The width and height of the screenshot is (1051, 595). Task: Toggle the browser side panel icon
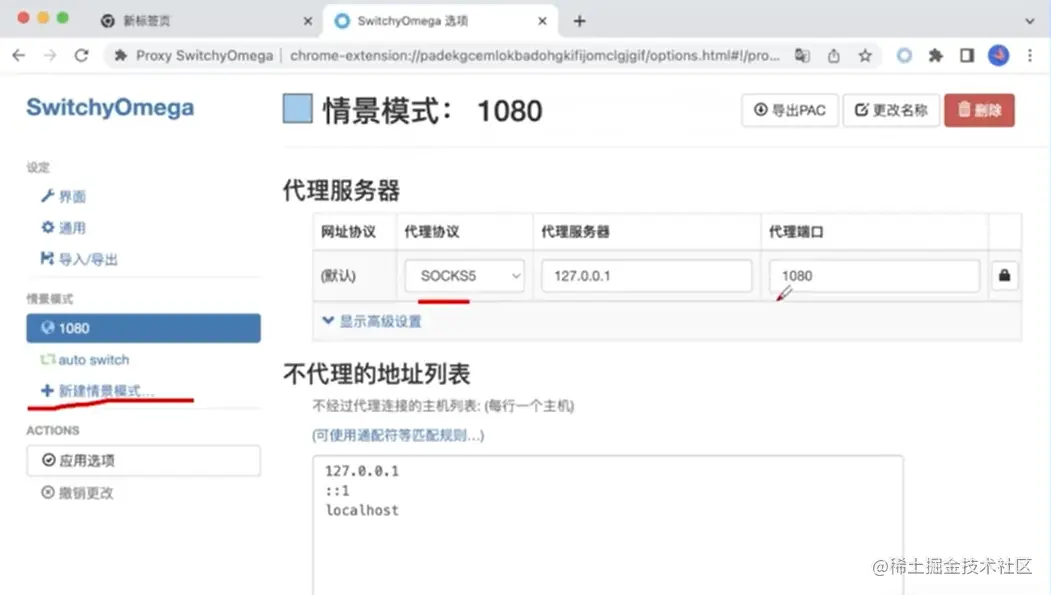click(x=967, y=56)
